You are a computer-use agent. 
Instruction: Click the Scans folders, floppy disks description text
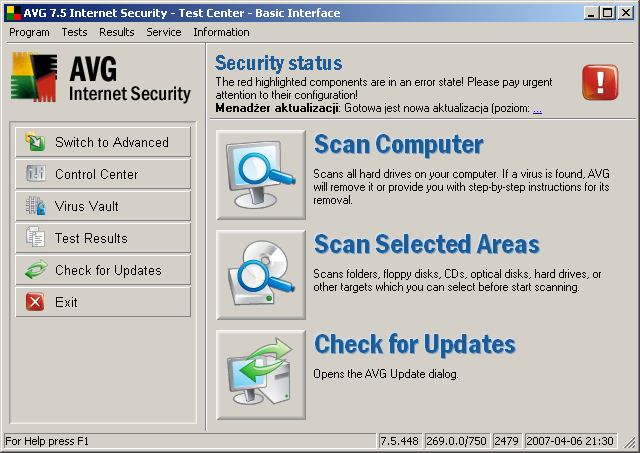point(457,280)
